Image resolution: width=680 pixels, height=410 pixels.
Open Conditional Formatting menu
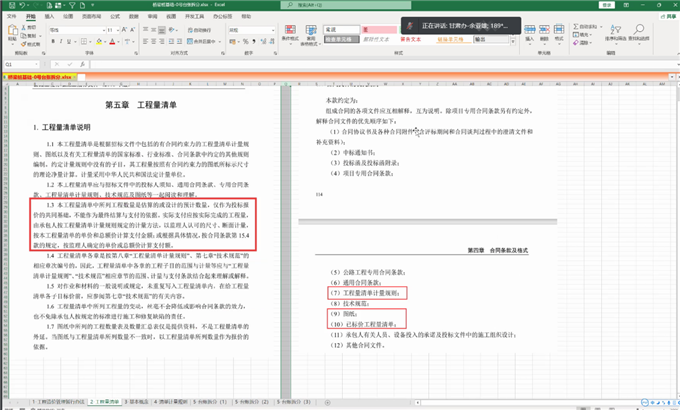[290, 34]
